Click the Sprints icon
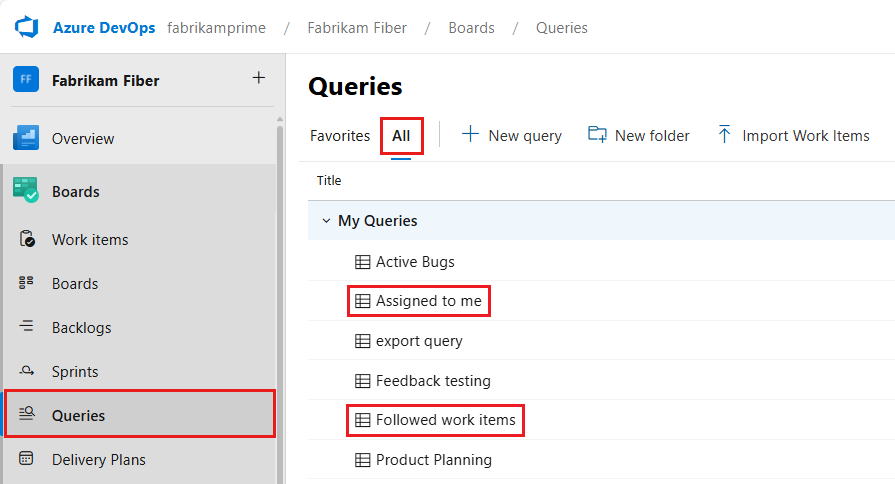The width and height of the screenshot is (895, 484). point(26,370)
